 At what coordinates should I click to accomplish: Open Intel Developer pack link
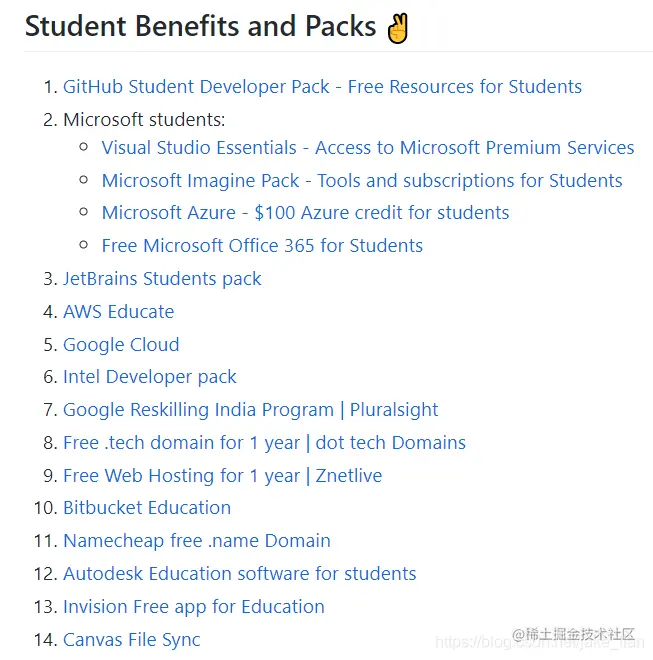[x=150, y=377]
